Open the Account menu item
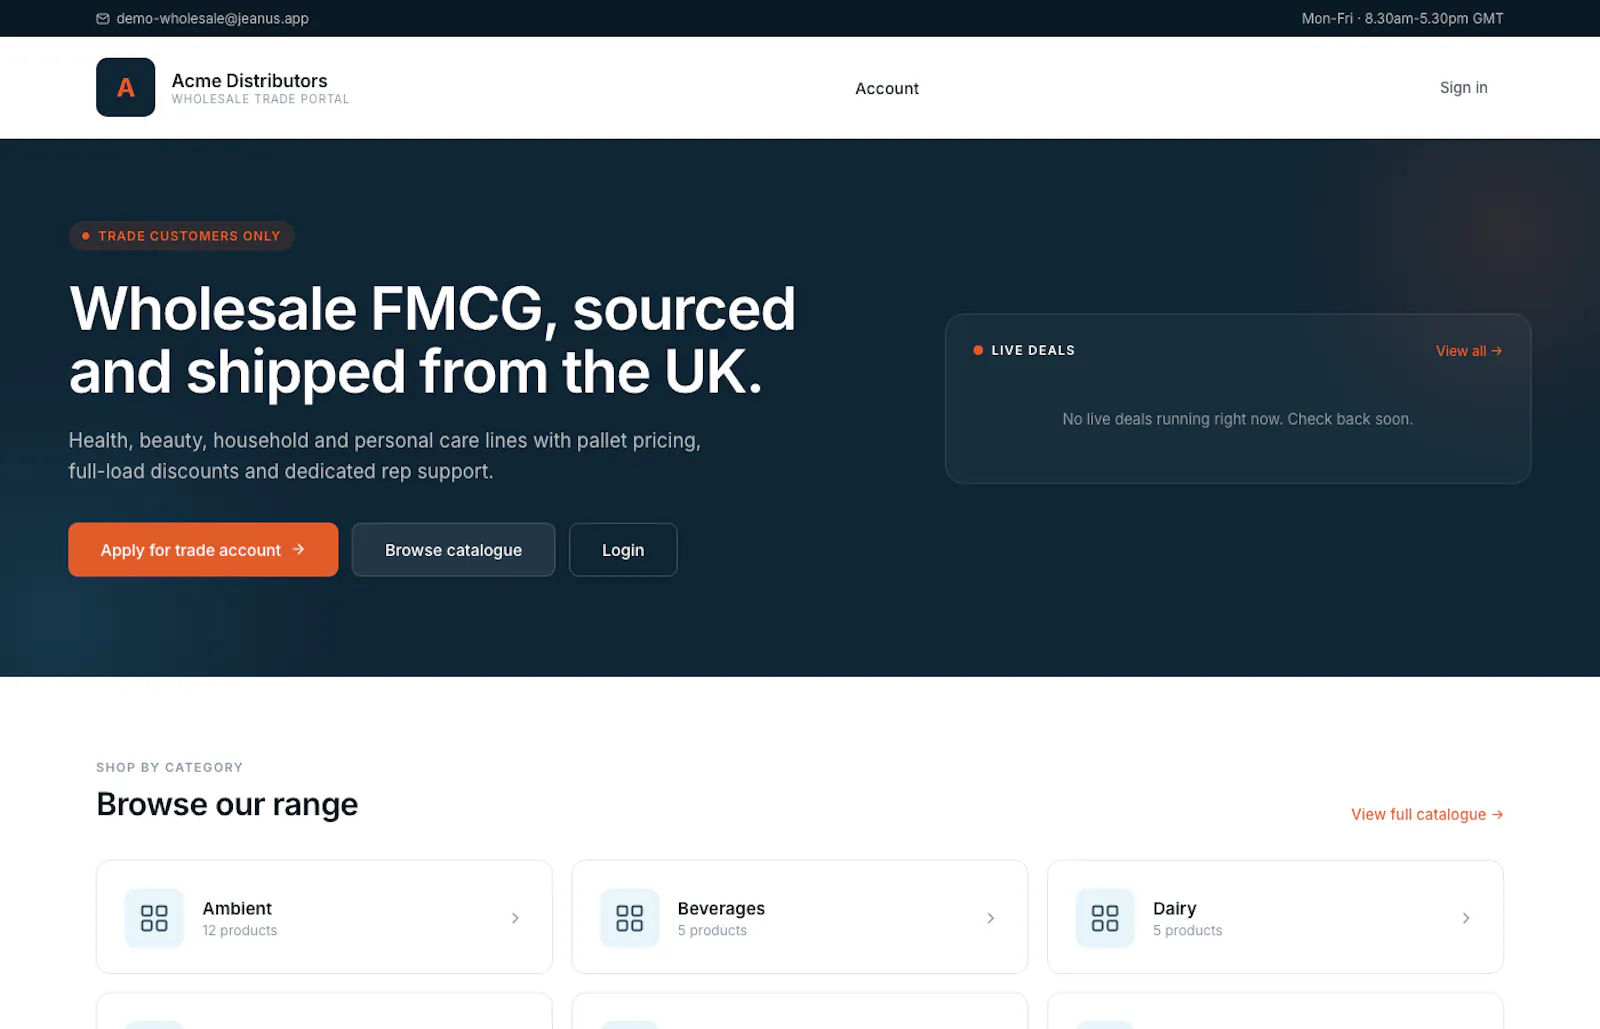This screenshot has height=1029, width=1600. [x=887, y=88]
